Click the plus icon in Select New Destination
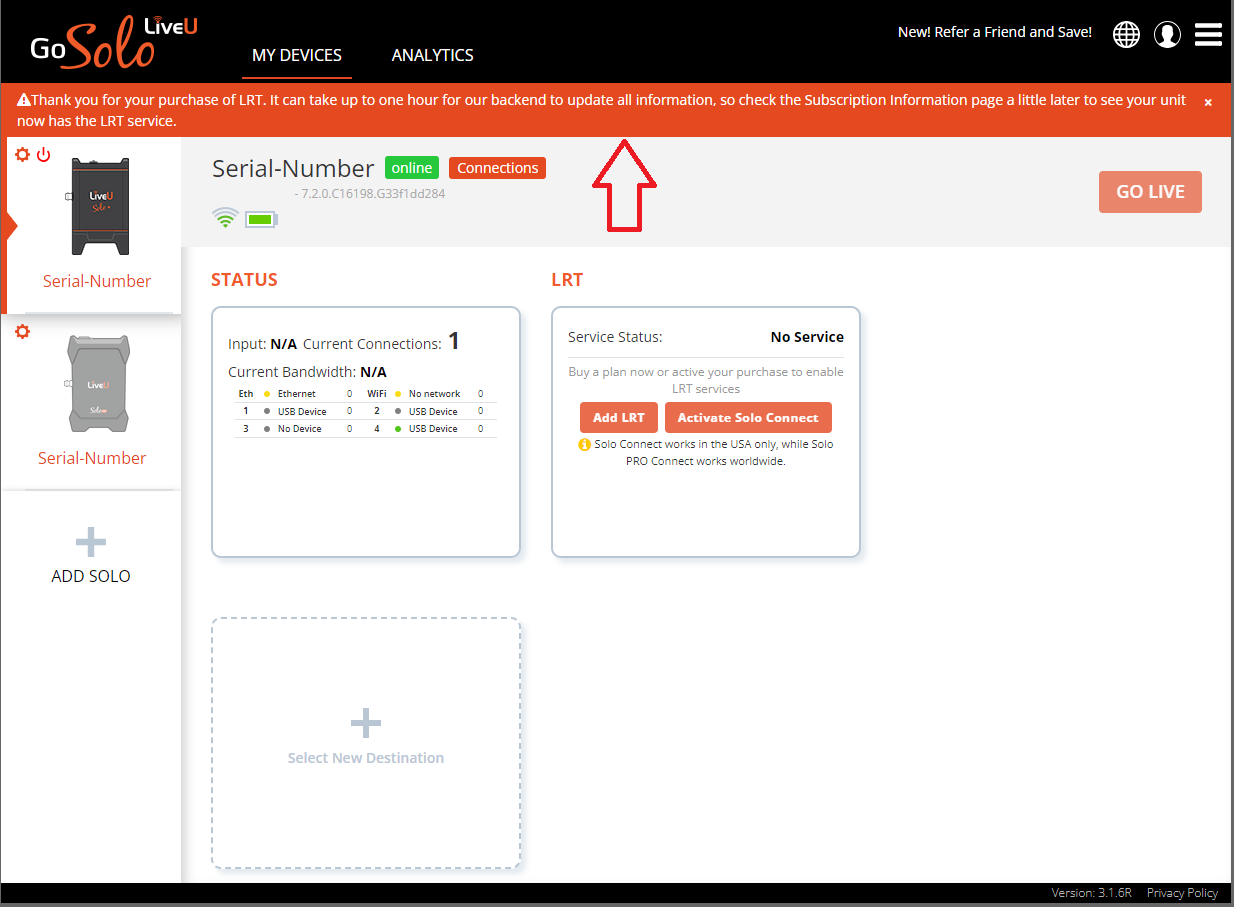This screenshot has width=1234, height=907. (365, 722)
